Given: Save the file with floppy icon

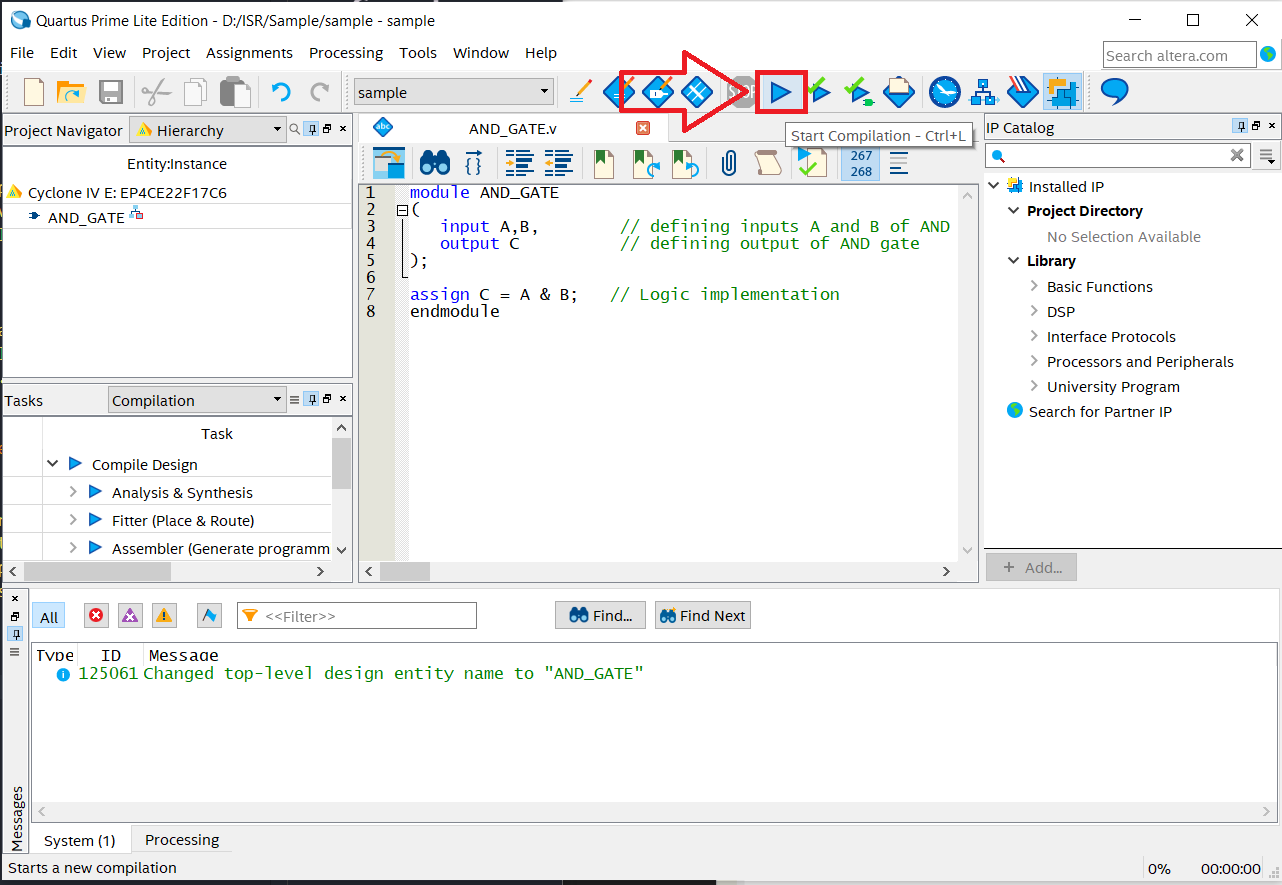Looking at the screenshot, I should [x=110, y=93].
